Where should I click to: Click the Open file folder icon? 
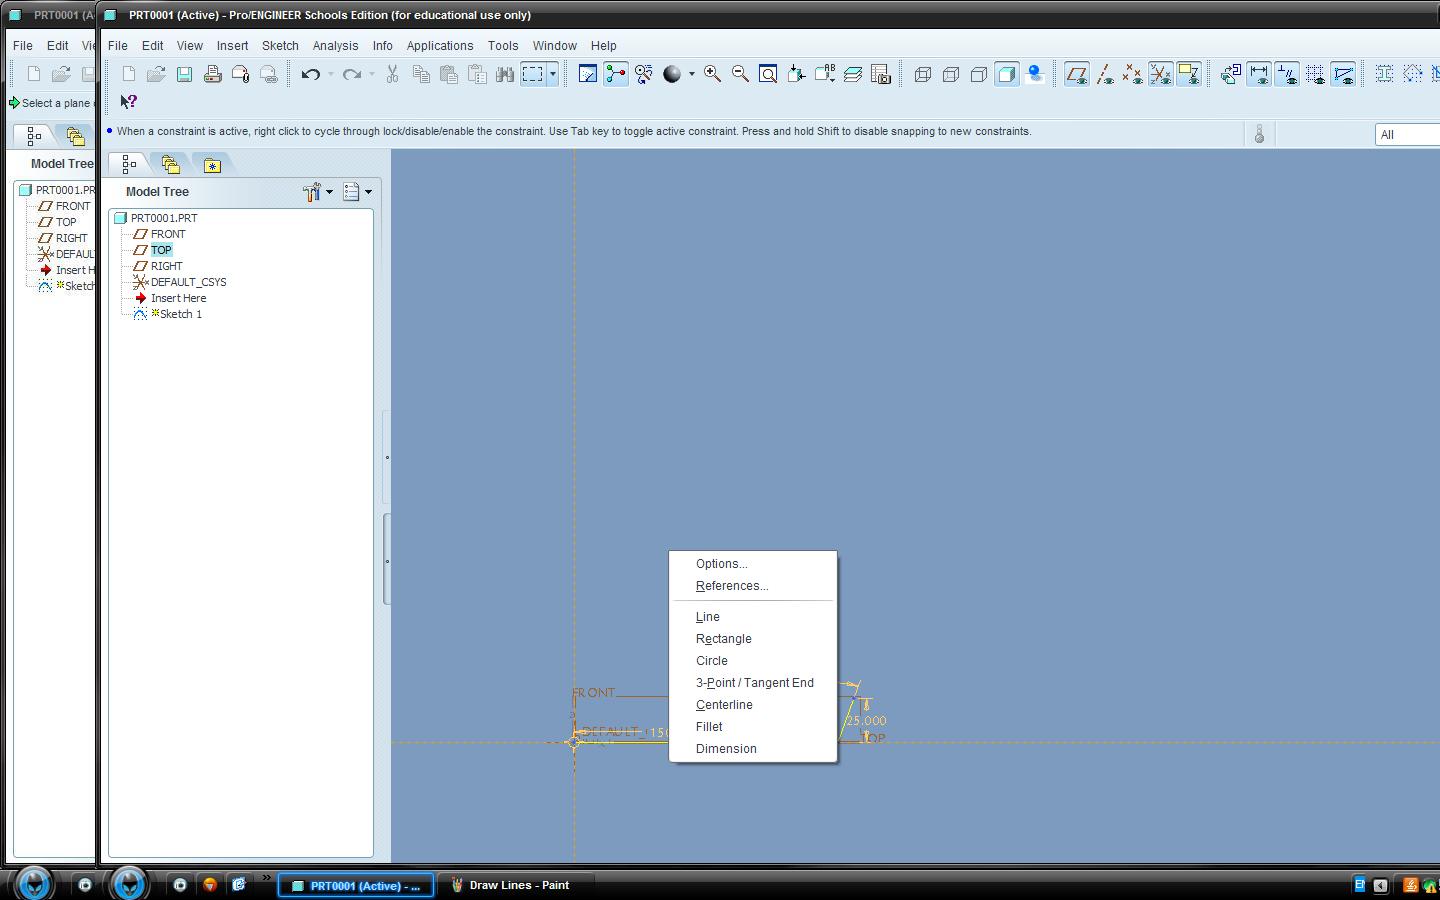[x=156, y=74]
